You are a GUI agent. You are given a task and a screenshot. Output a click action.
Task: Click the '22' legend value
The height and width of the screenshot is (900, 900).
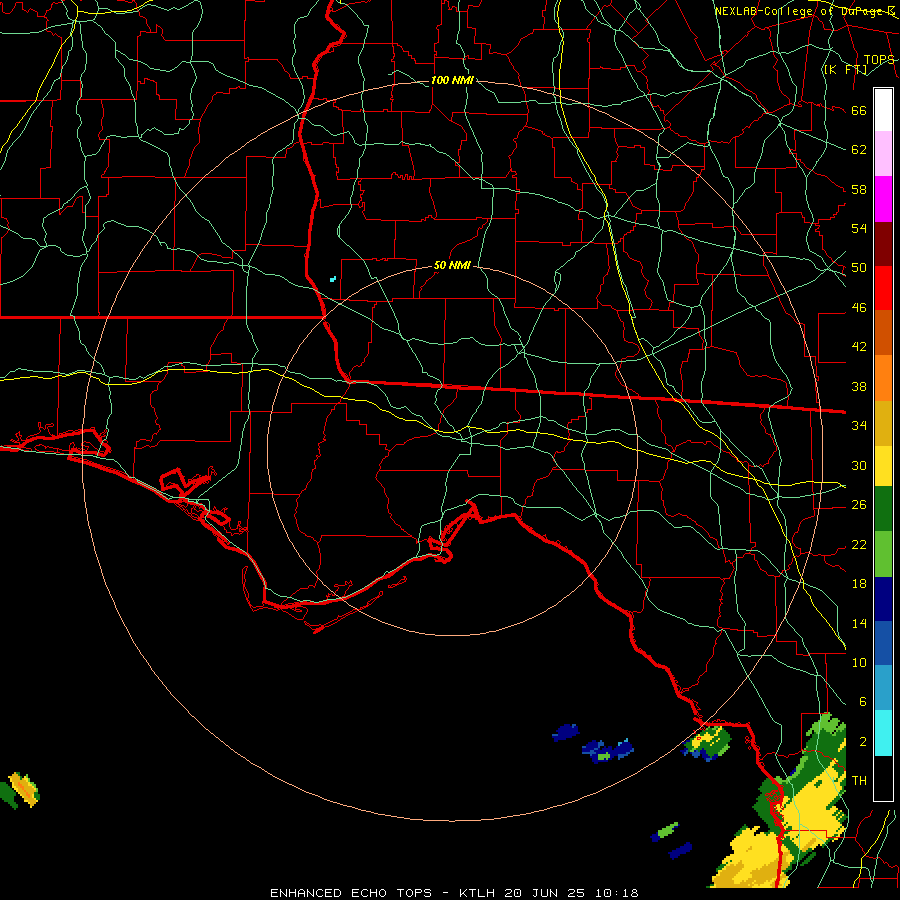click(x=859, y=544)
